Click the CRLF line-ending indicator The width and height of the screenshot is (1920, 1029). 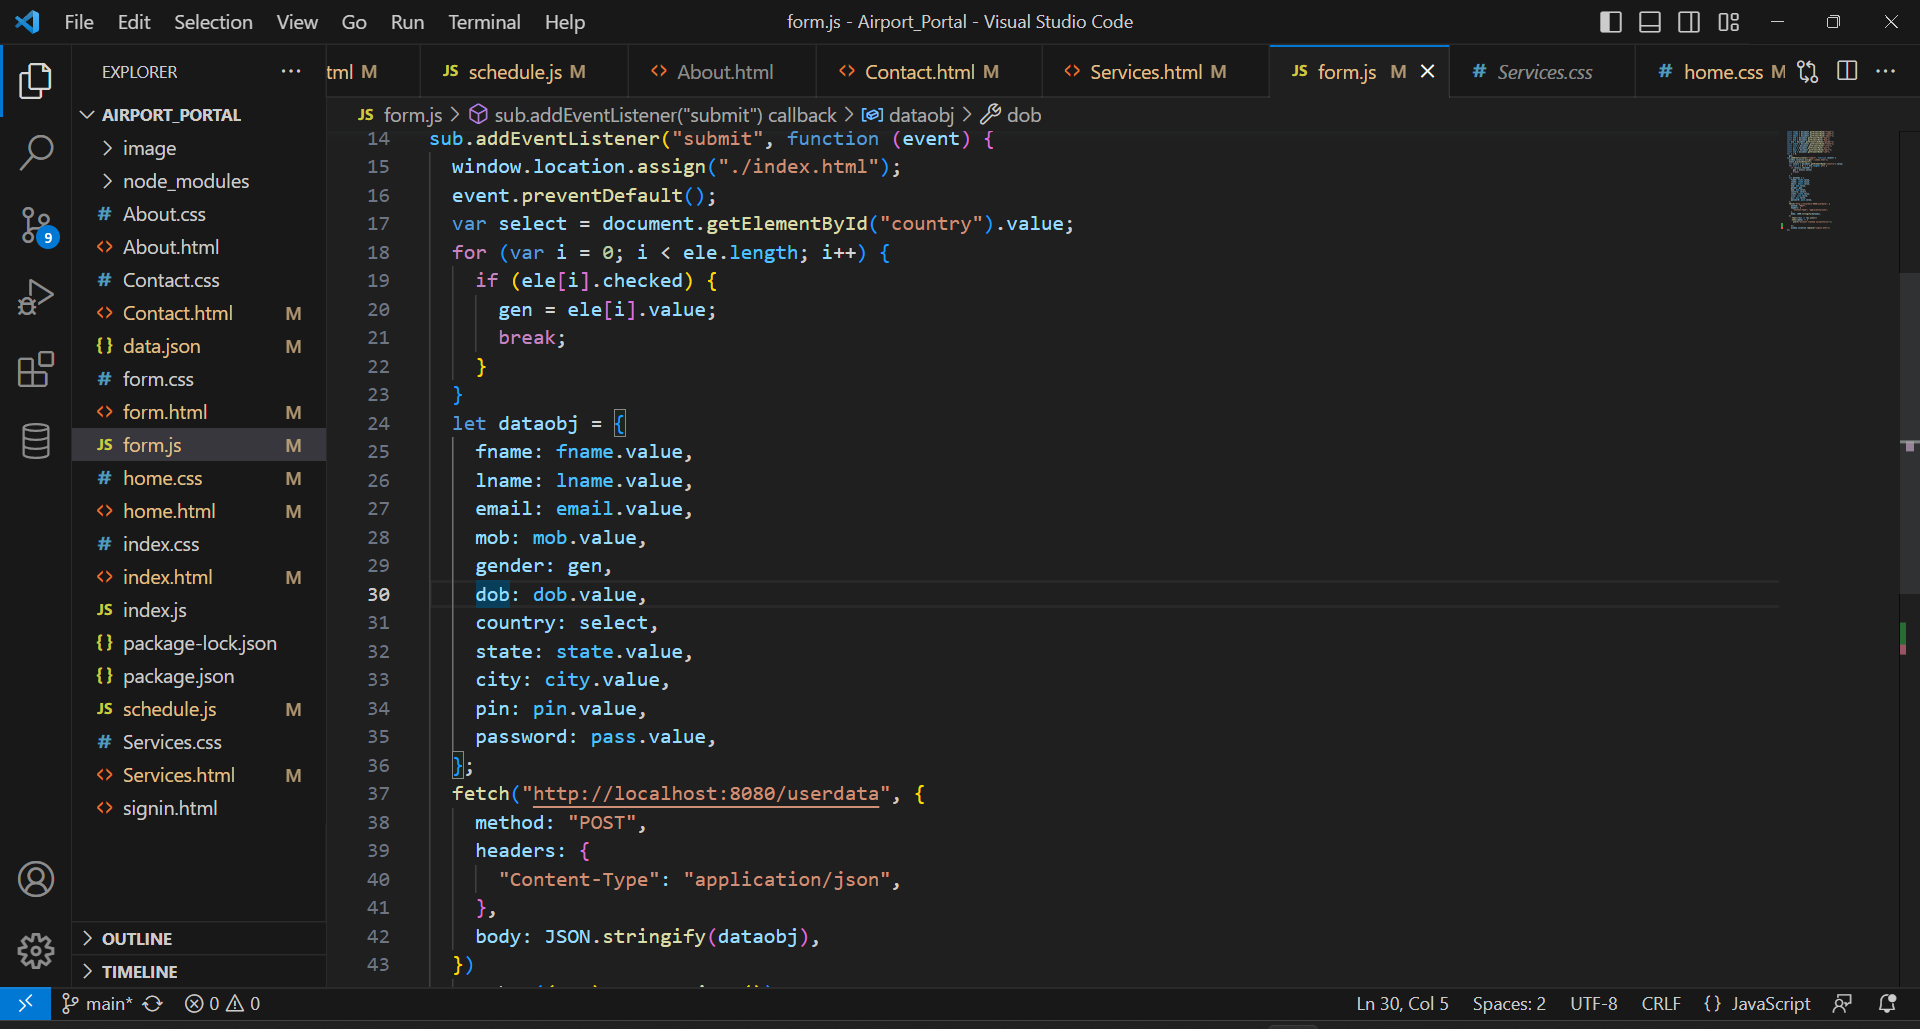pyautogui.click(x=1660, y=1003)
